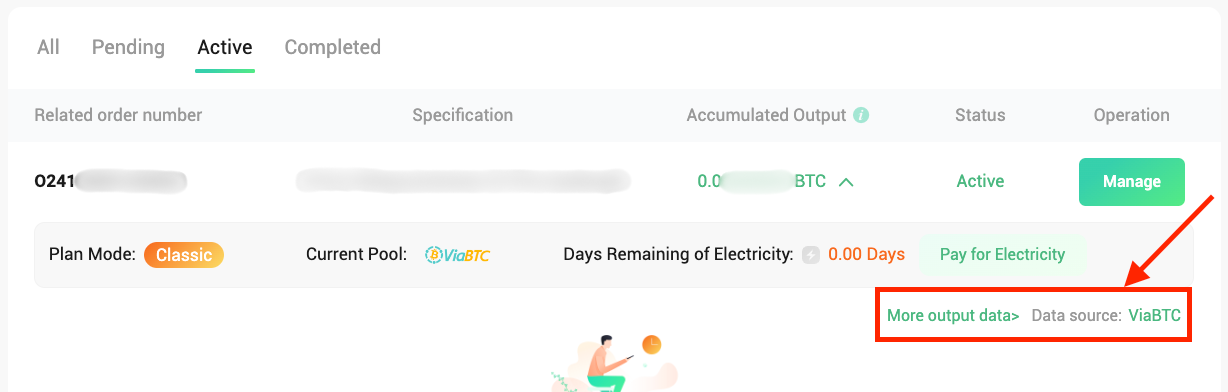Switch to the All tab
This screenshot has height=392, width=1228.
(48, 47)
